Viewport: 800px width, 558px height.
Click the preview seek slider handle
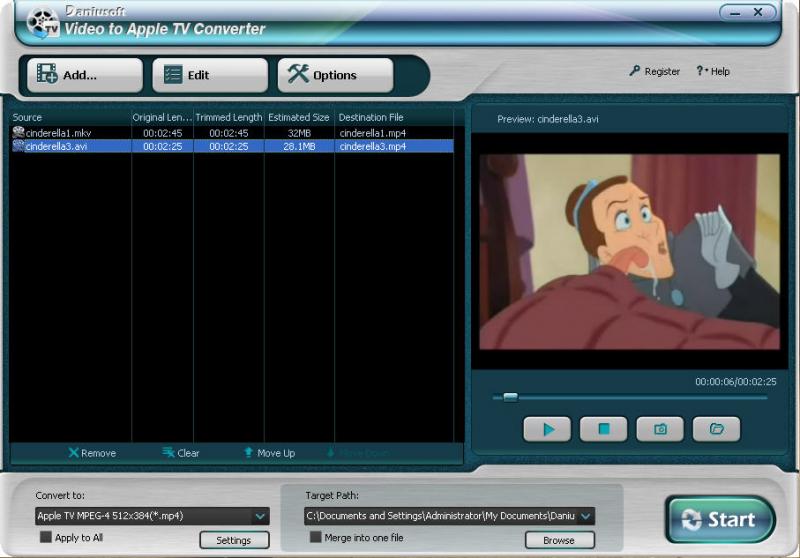510,397
